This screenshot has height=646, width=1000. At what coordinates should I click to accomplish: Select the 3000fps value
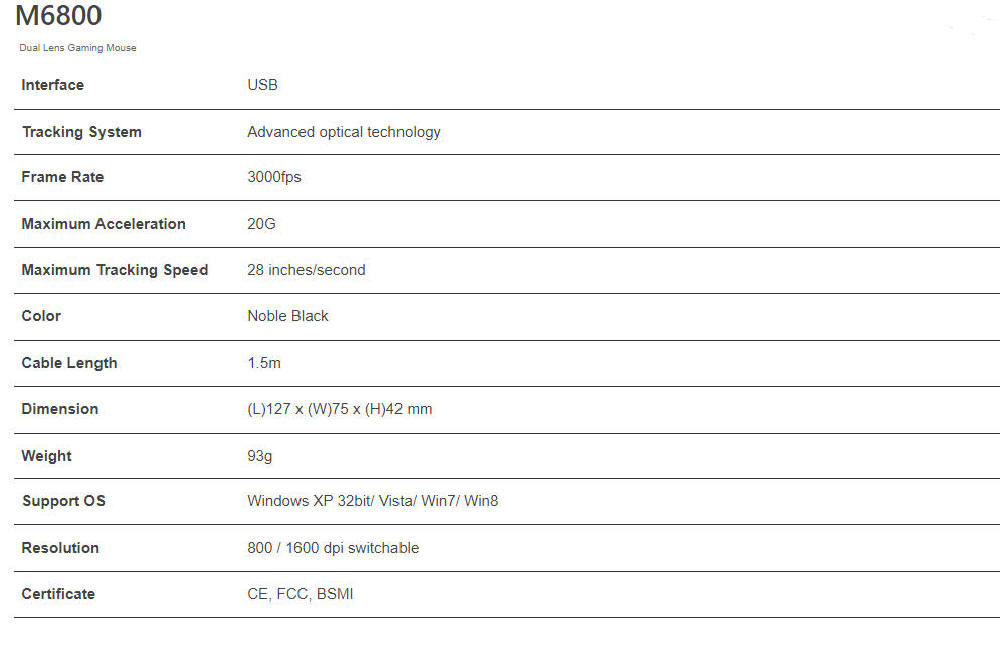[x=274, y=177]
